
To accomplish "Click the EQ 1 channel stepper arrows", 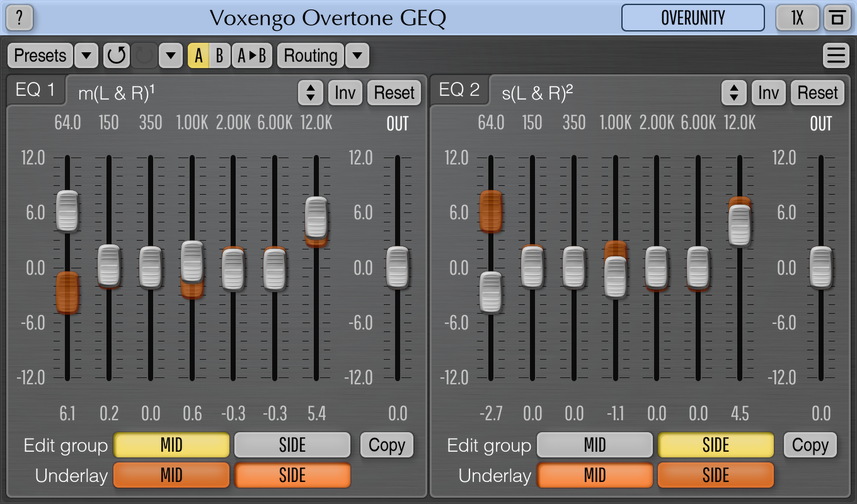I will tap(310, 93).
